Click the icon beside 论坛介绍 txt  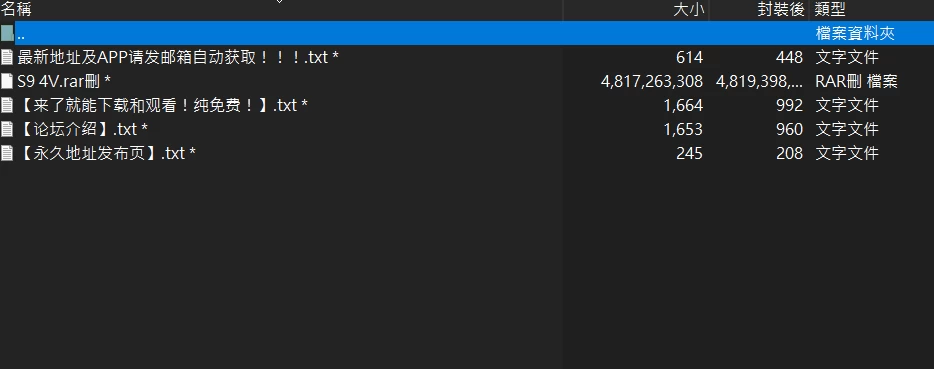[x=7, y=129]
